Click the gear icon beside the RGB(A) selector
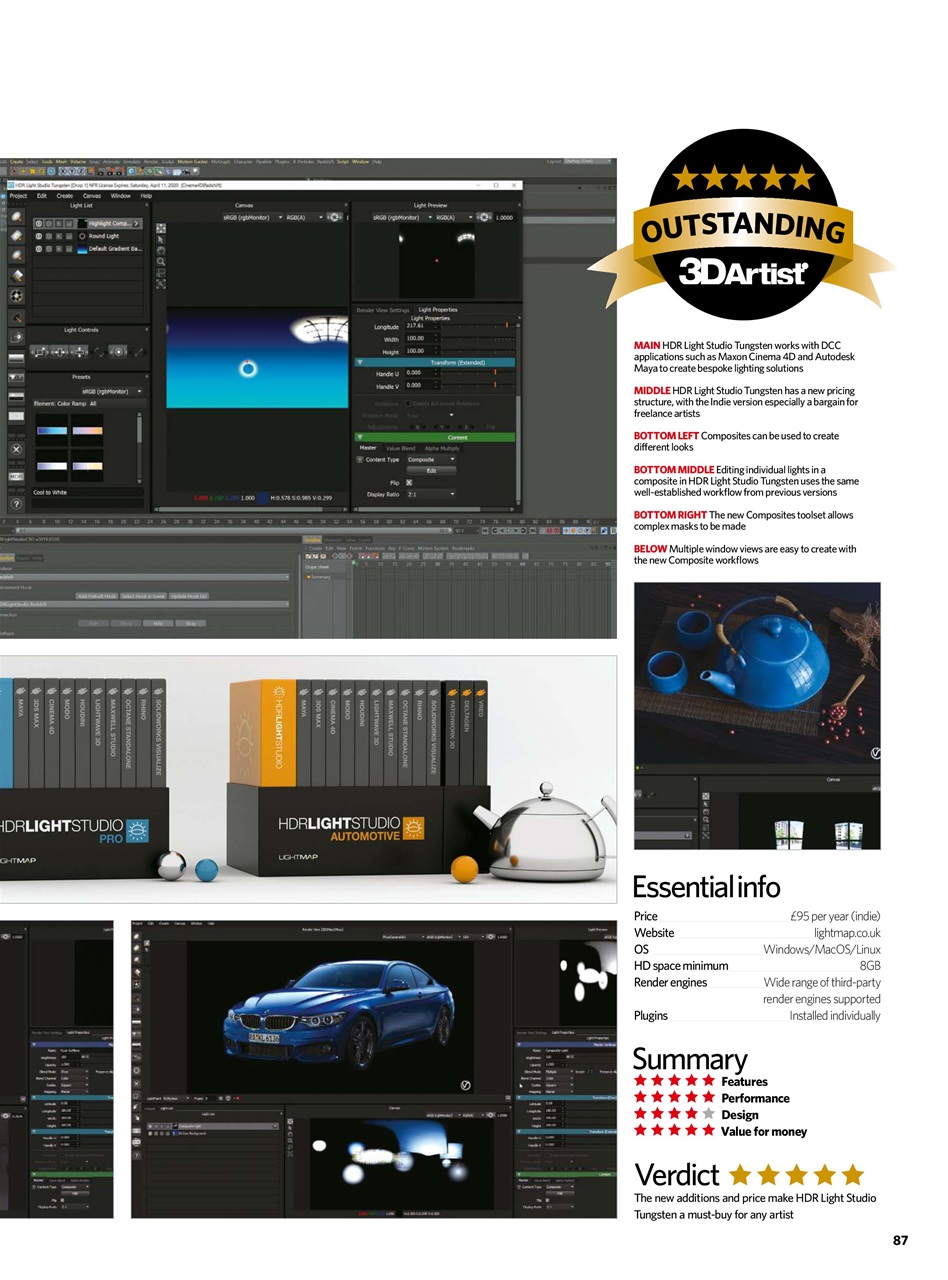This screenshot has height=1280, width=948. [333, 218]
